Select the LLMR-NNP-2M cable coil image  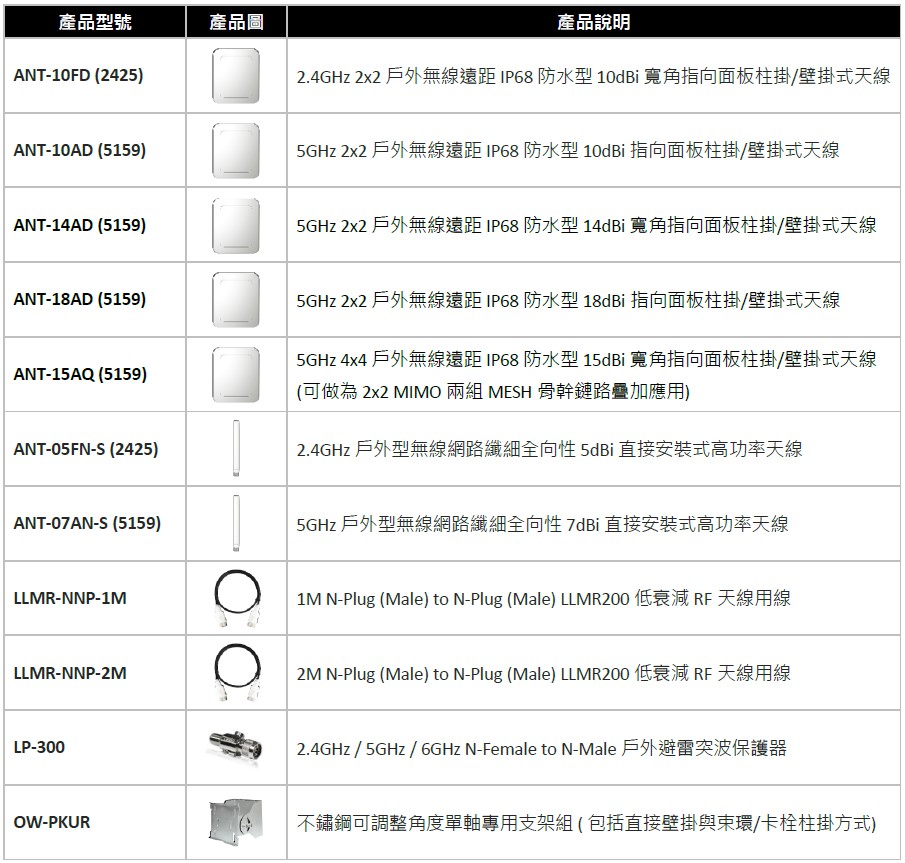click(236, 672)
